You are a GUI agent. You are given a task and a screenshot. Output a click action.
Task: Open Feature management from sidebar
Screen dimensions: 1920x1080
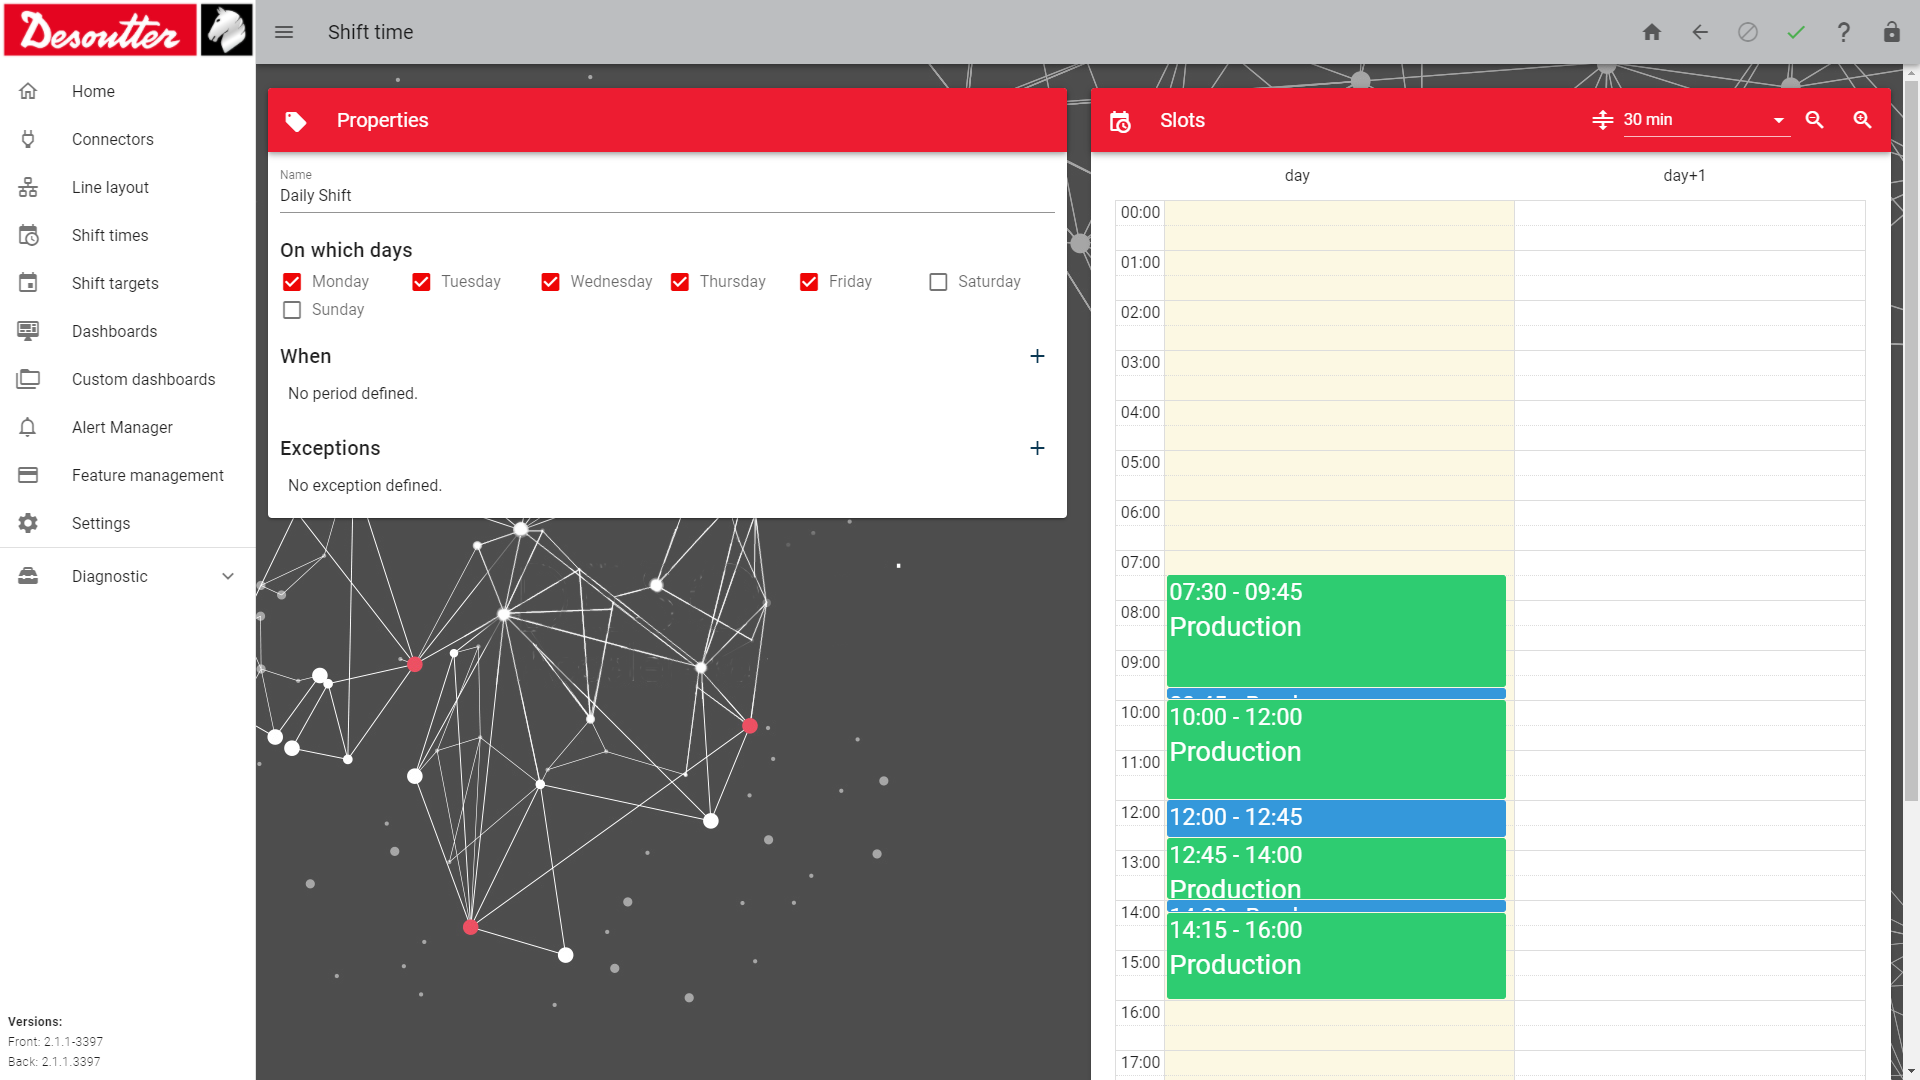point(147,475)
